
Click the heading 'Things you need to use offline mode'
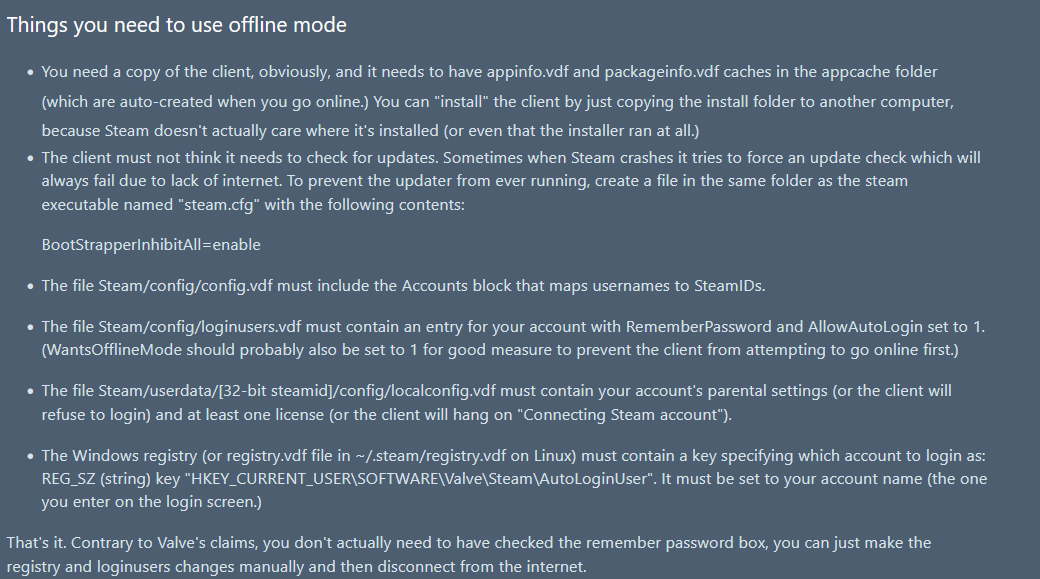176,25
